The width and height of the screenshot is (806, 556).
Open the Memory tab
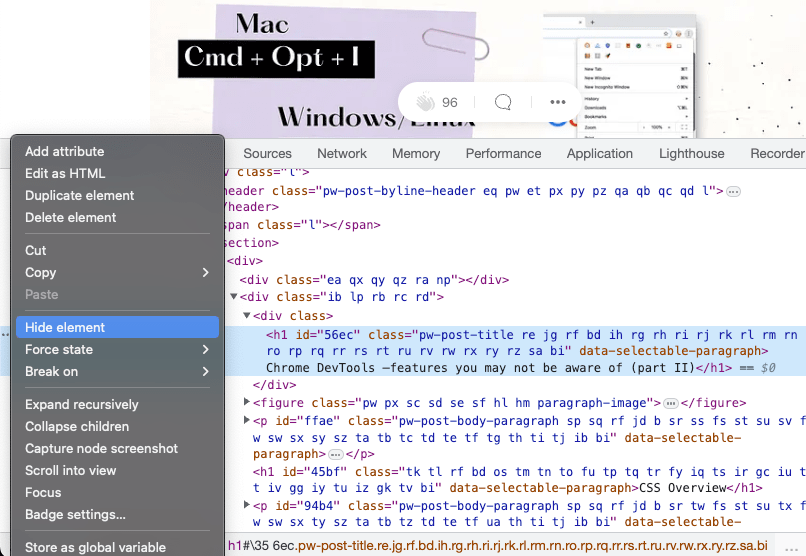[x=416, y=154]
